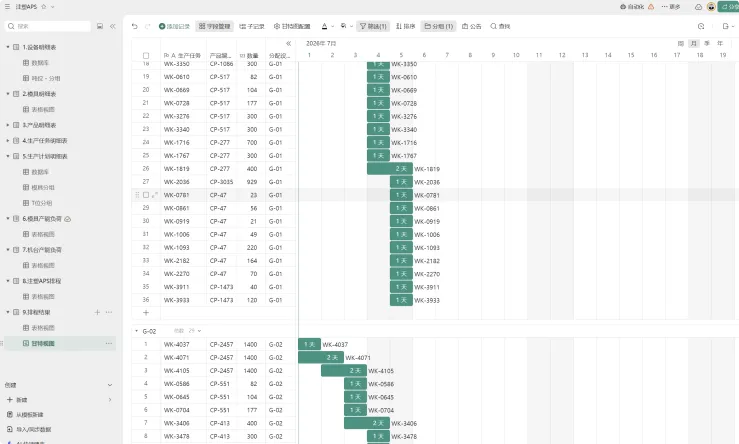739x444 pixels.
Task: Open the hamburger menu at top left
Action: click(7, 7)
